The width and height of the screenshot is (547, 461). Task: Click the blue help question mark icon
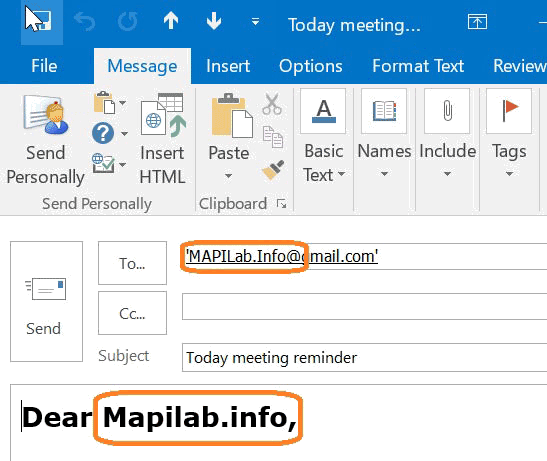click(103, 133)
